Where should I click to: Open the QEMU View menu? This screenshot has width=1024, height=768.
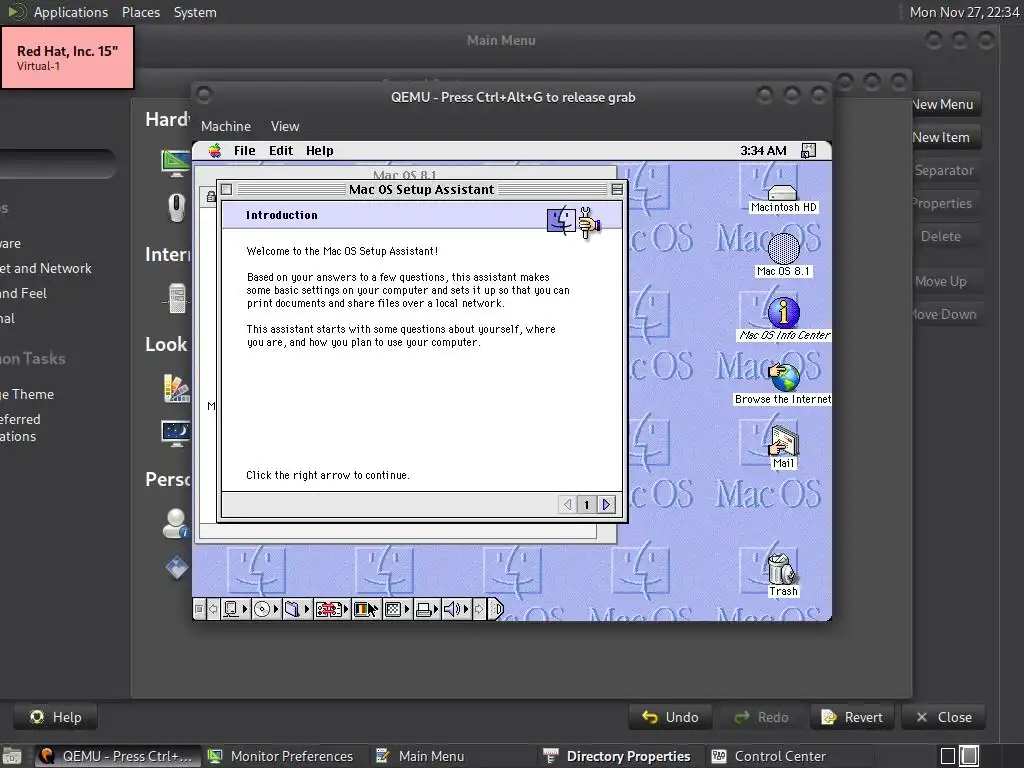tap(285, 126)
